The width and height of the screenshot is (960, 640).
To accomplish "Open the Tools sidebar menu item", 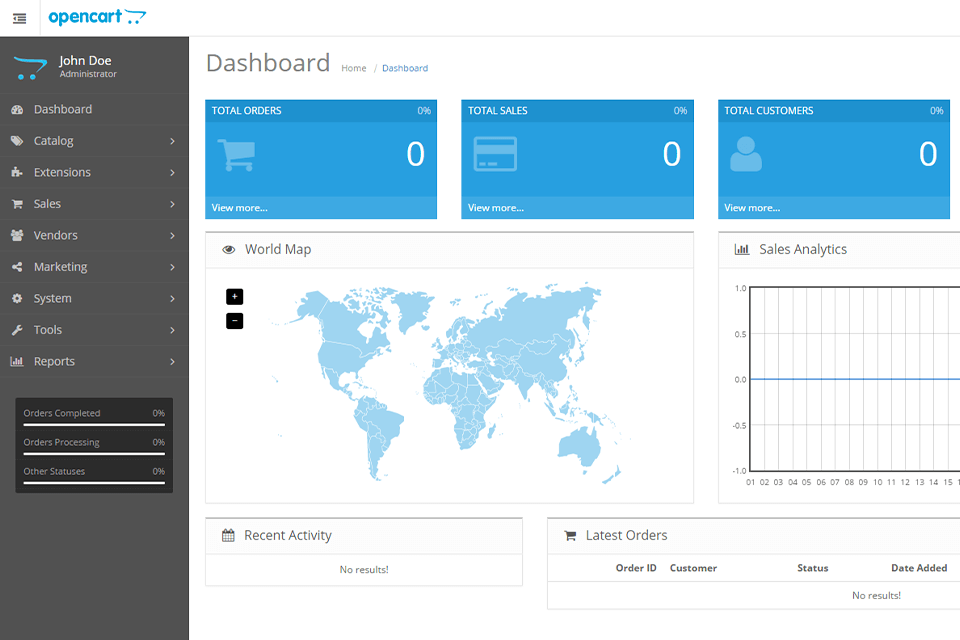I will coord(94,330).
